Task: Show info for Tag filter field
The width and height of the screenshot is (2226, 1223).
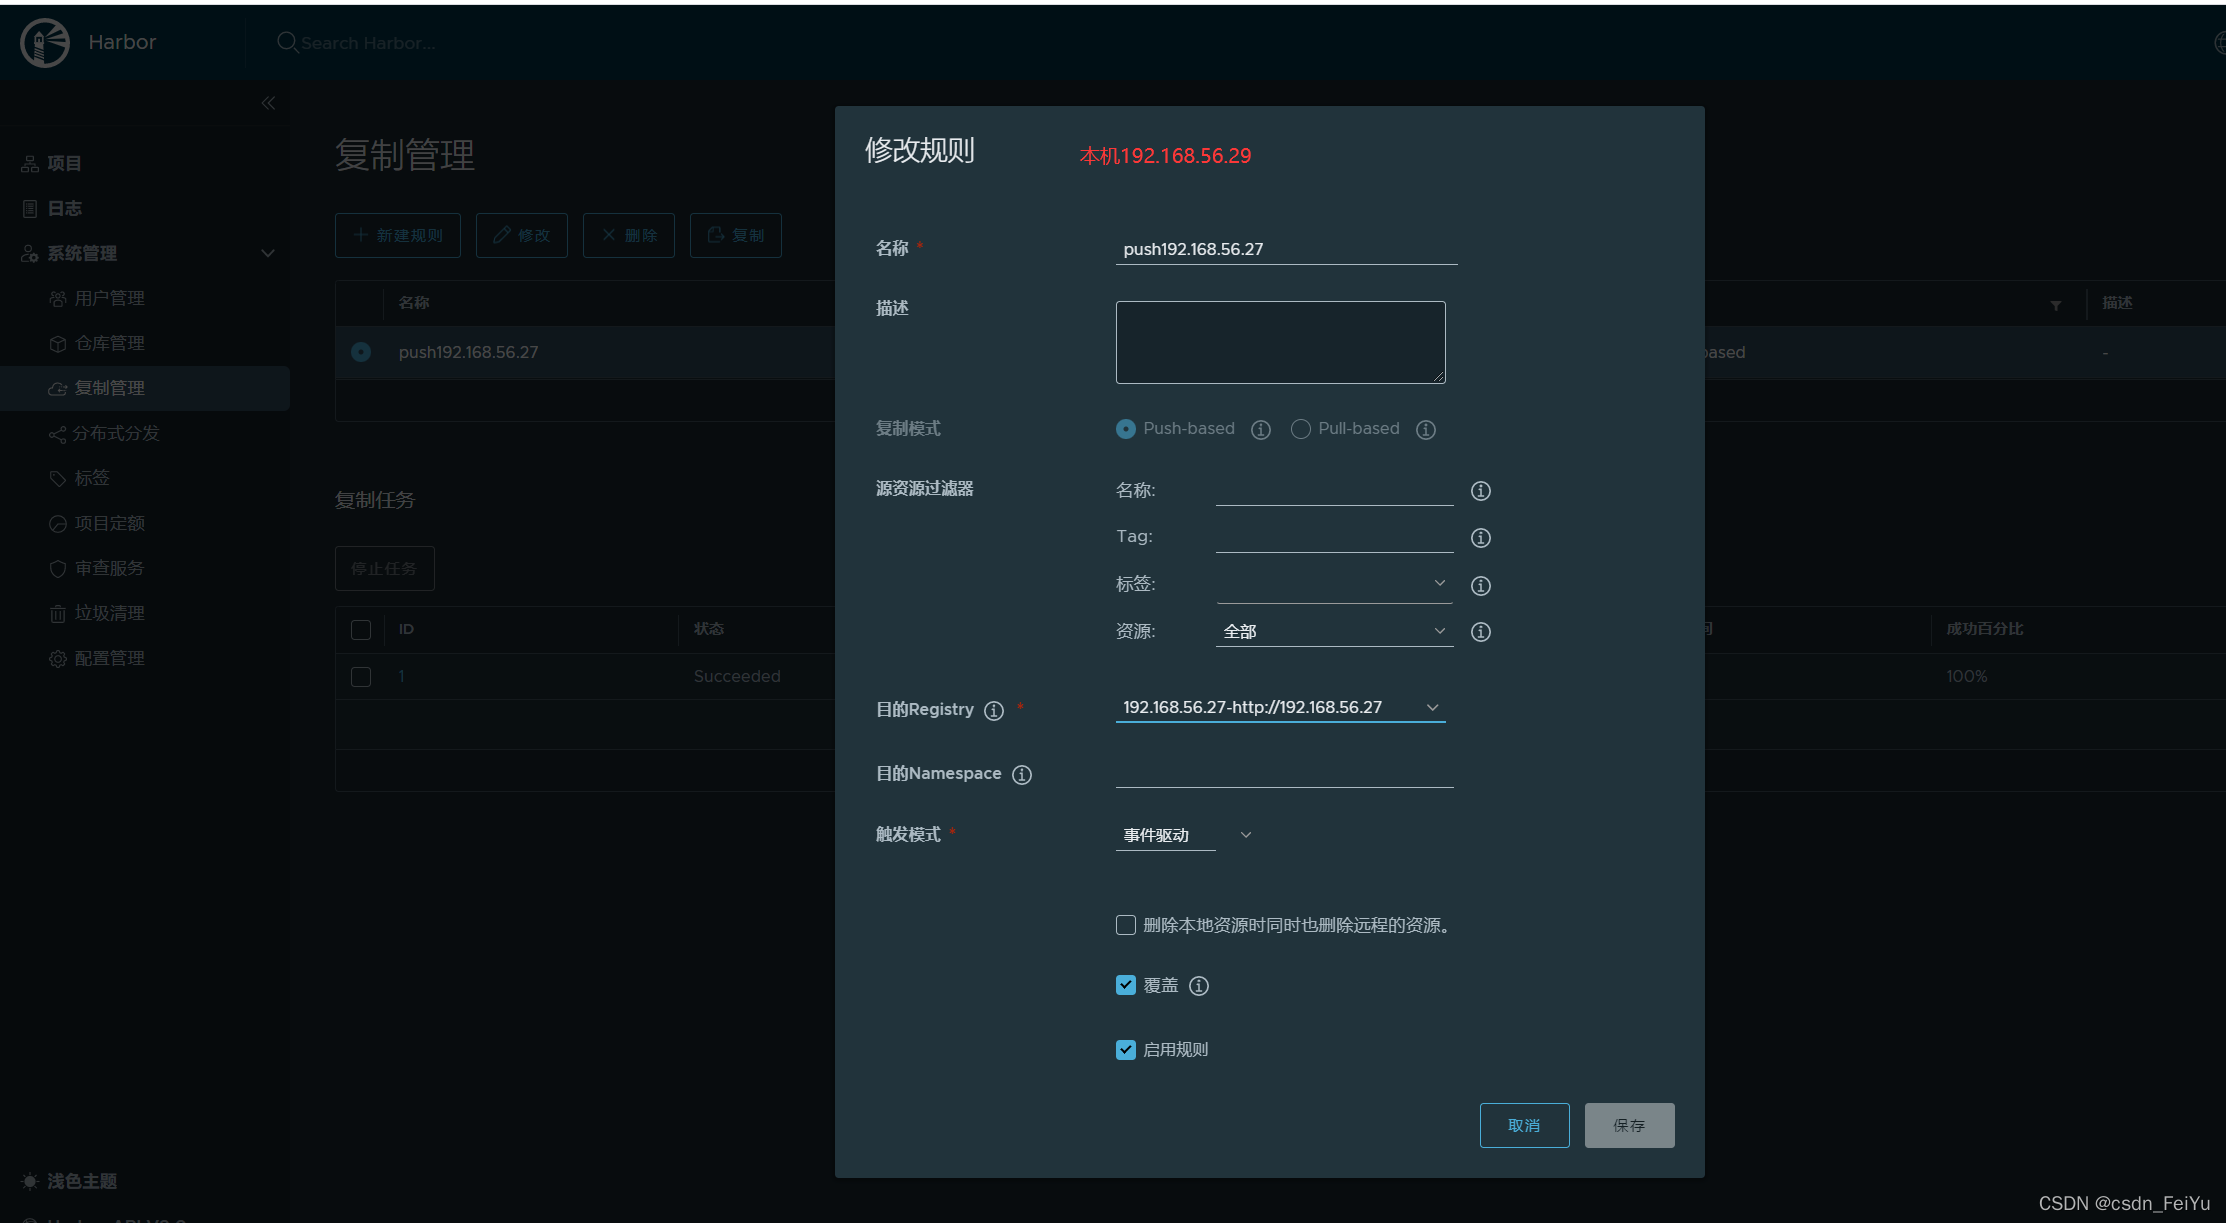Action: [1481, 538]
